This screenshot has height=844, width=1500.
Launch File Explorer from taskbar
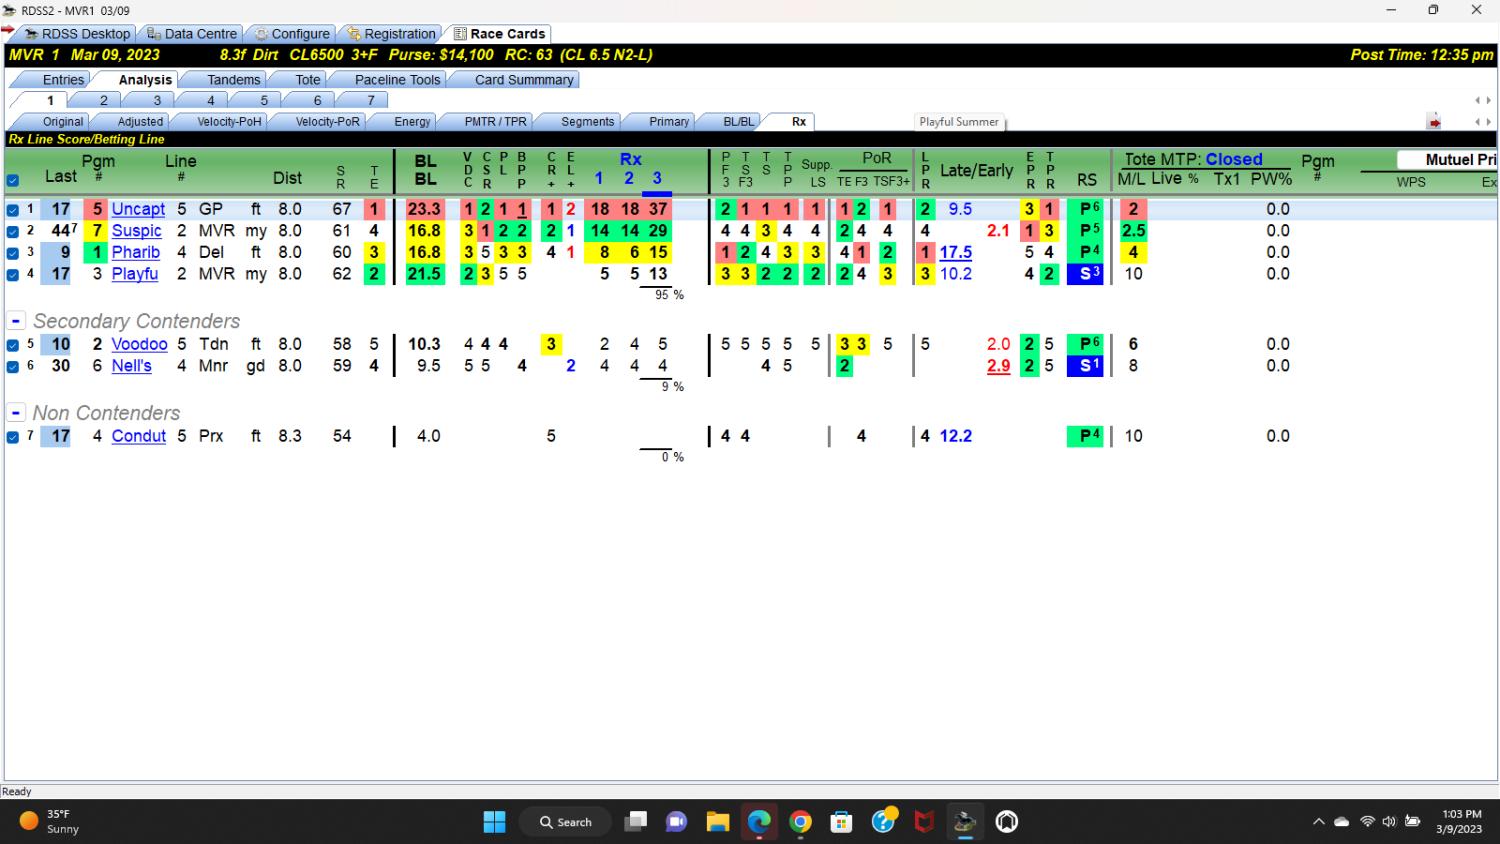pos(717,822)
